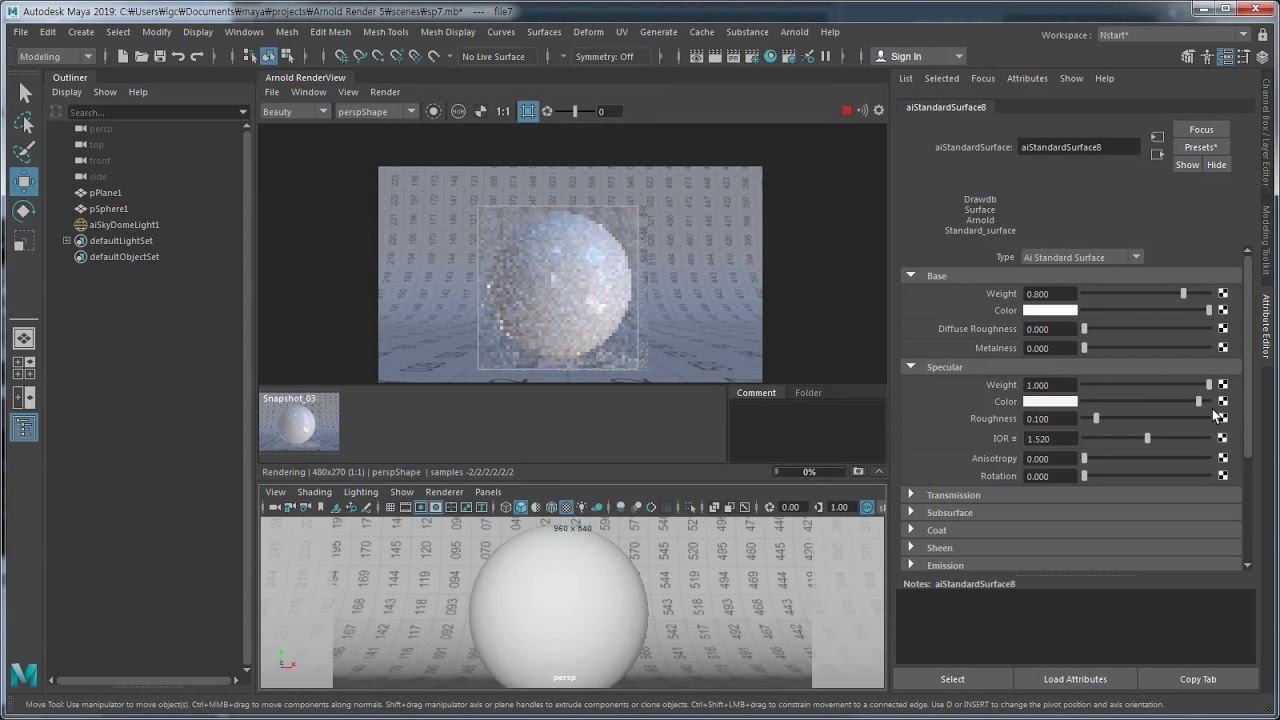Toggle the viewport grid display

pos(390,507)
